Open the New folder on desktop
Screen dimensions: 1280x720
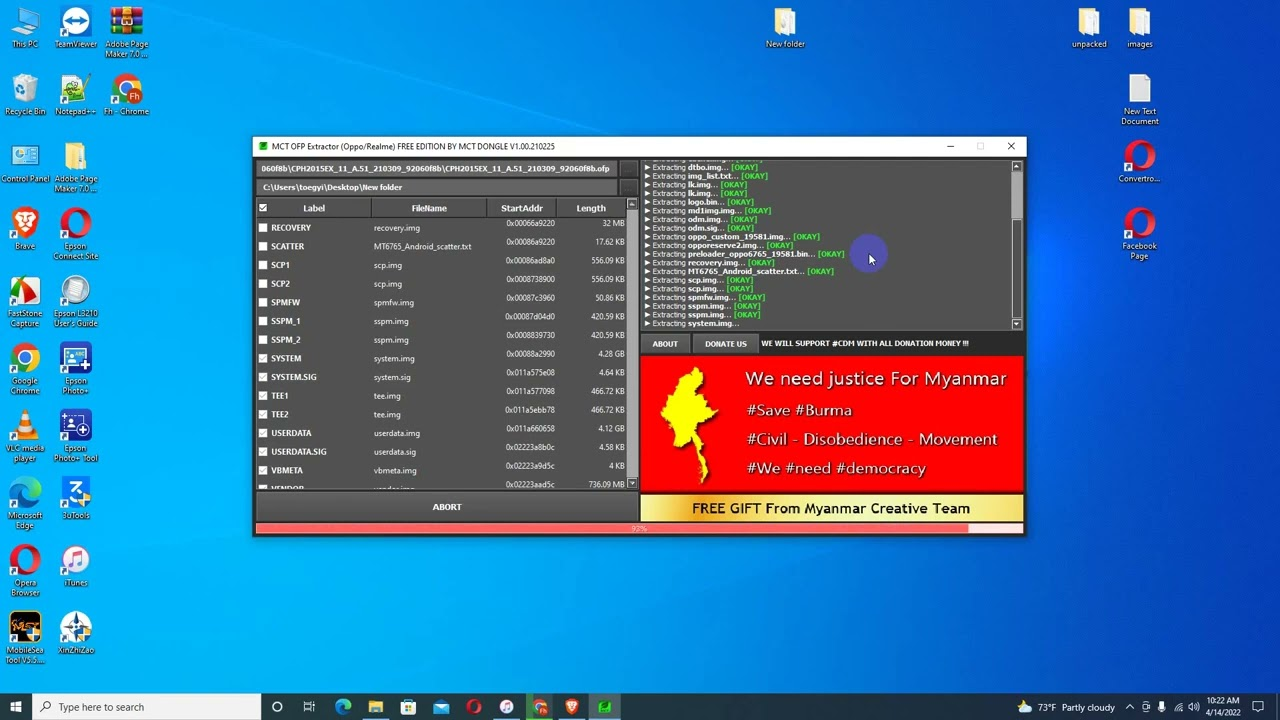(785, 27)
